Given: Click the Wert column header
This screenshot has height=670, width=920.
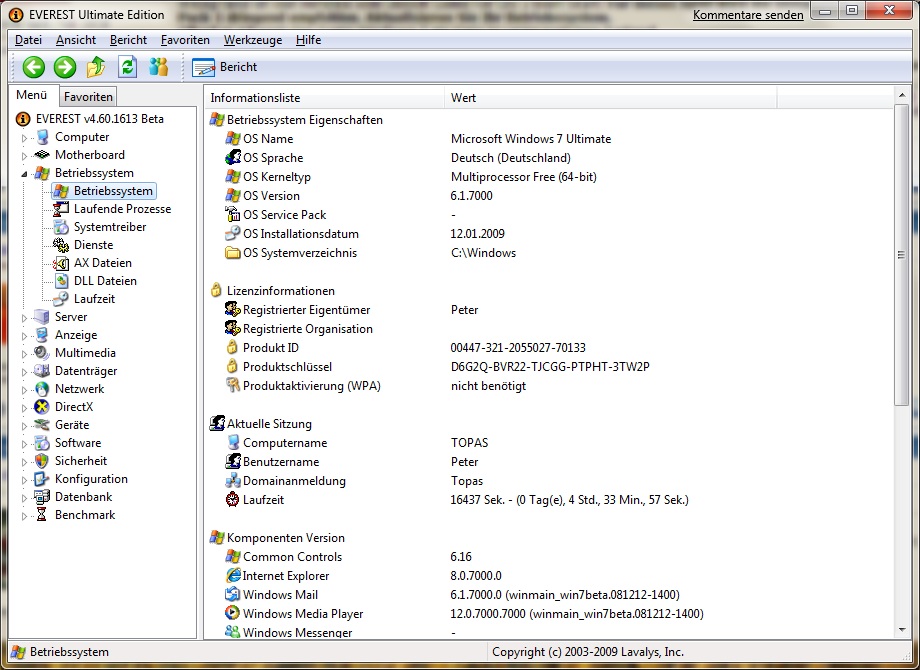Looking at the screenshot, I should (x=611, y=98).
